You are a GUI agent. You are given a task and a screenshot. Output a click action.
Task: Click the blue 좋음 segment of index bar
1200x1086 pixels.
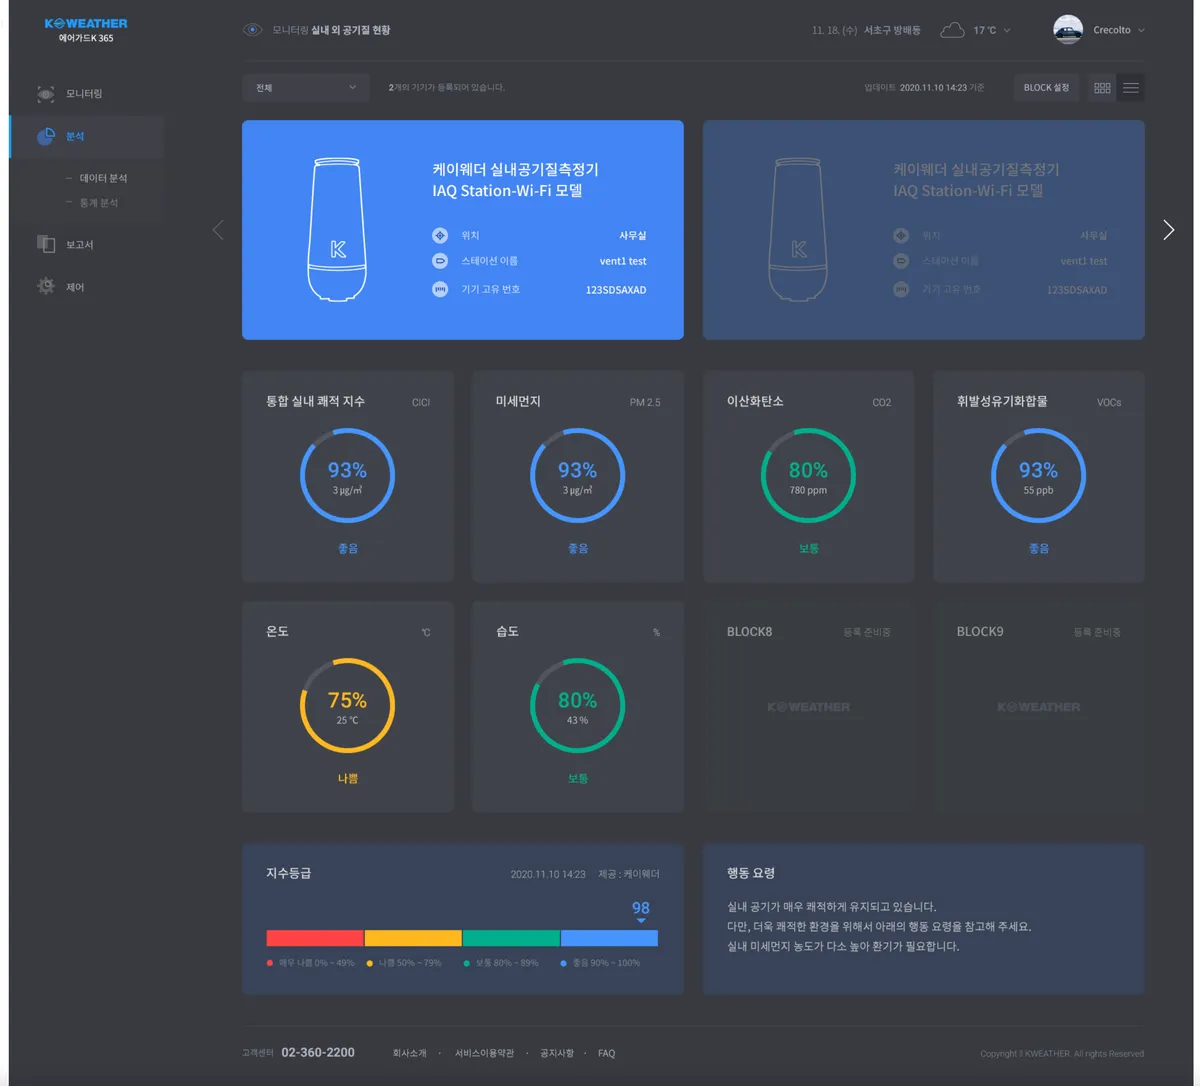pyautogui.click(x=609, y=938)
